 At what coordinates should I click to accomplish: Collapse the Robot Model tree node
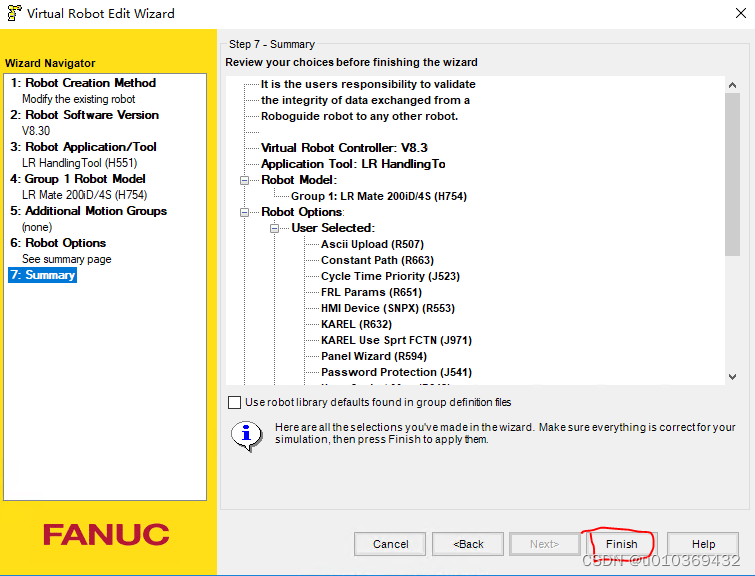coord(245,180)
